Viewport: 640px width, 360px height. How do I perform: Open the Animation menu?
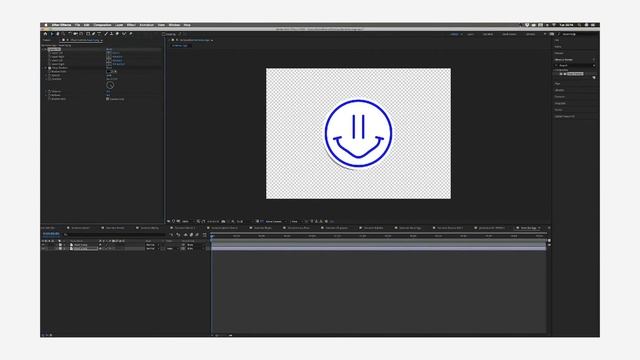(x=147, y=25)
